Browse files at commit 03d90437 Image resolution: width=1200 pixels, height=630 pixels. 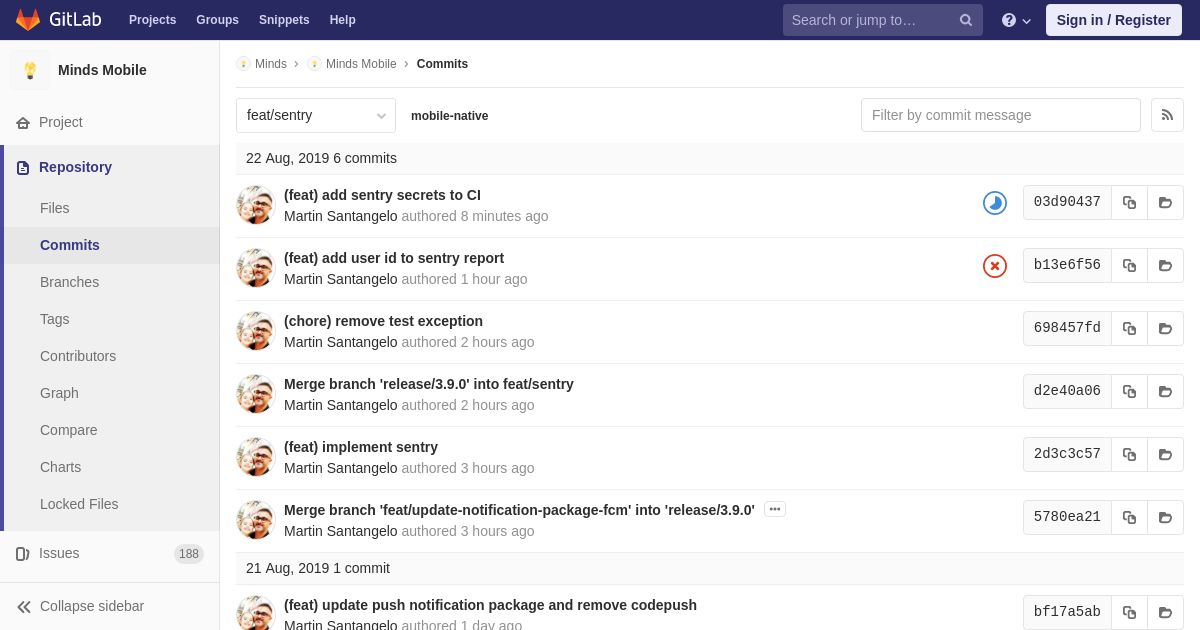[1165, 202]
